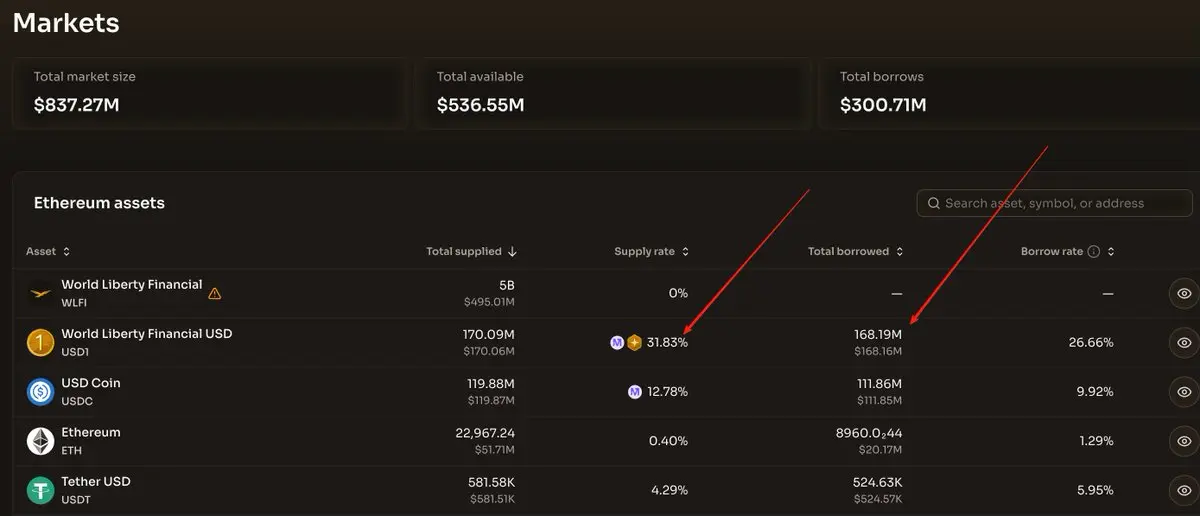Click the Markets page title
Viewport: 1200px width, 516px height.
[66, 23]
